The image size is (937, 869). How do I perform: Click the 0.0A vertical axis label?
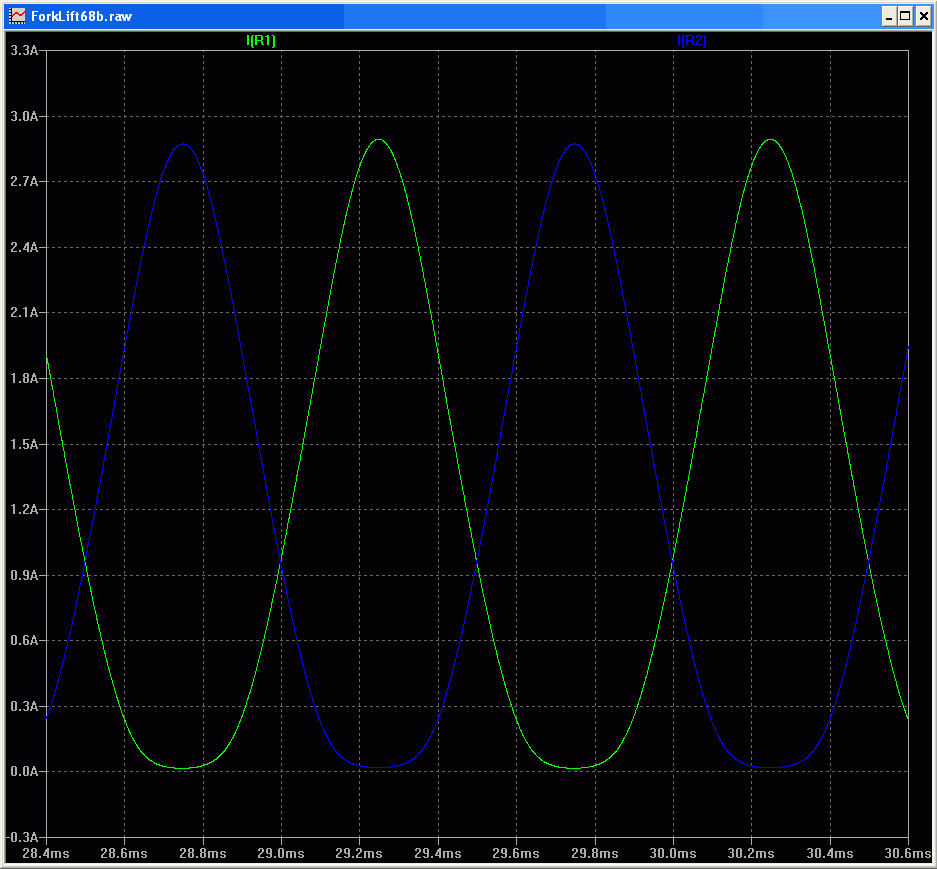click(25, 772)
